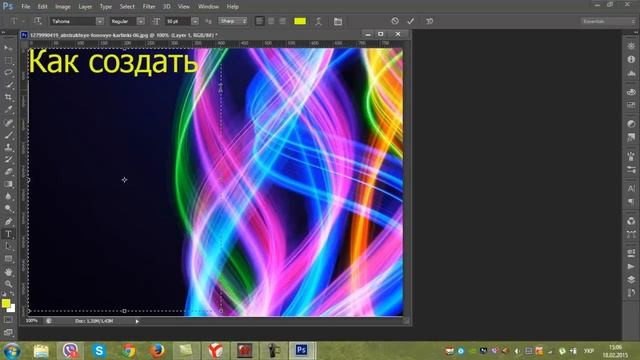Screen dimensions: 640x360
Task: Open the Info panel icon
Action: [631, 60]
